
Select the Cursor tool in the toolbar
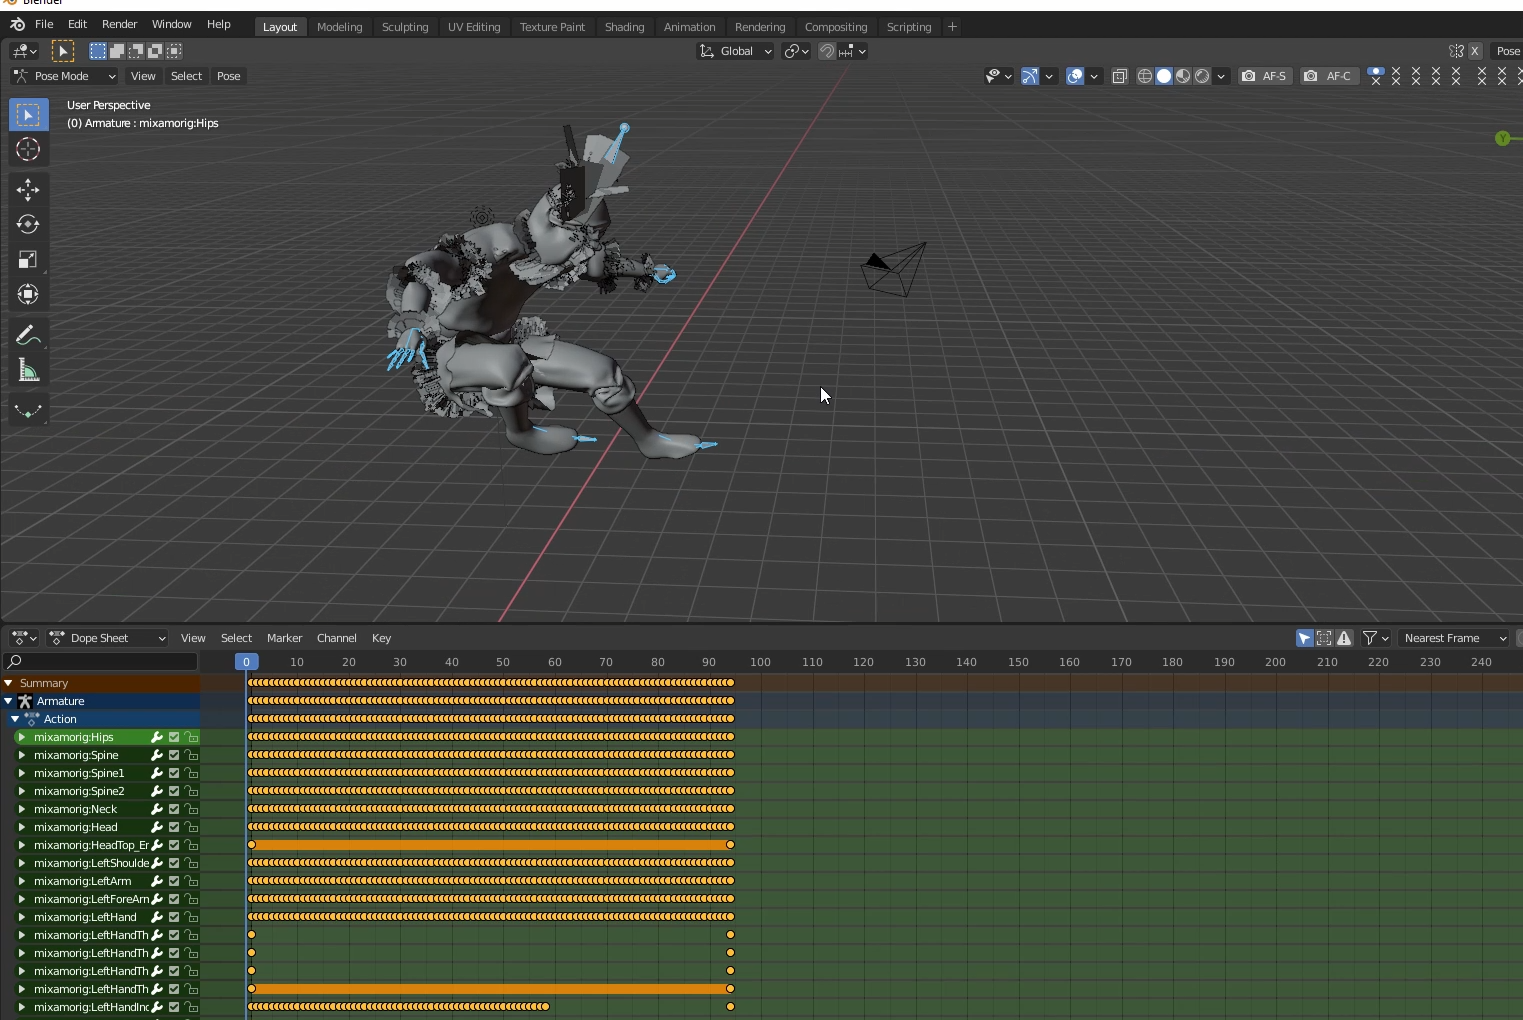[x=28, y=150]
